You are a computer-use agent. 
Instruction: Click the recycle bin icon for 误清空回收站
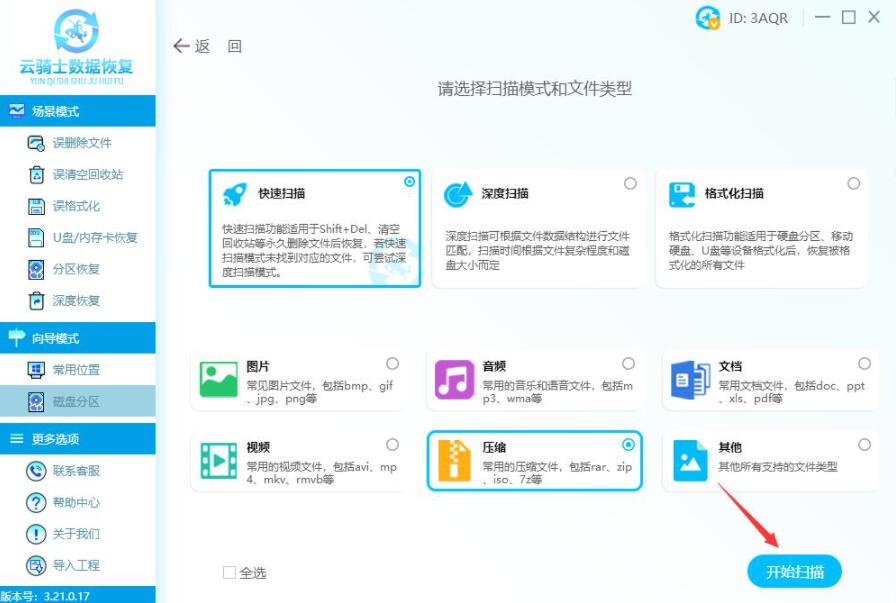coord(36,175)
